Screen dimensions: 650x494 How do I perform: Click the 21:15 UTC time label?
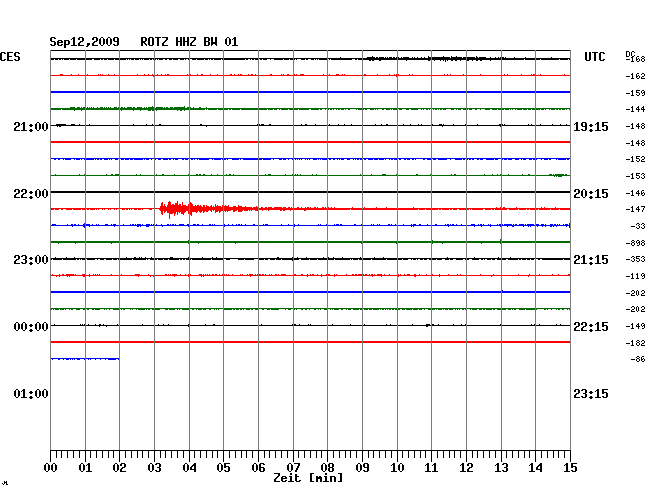[x=591, y=260]
